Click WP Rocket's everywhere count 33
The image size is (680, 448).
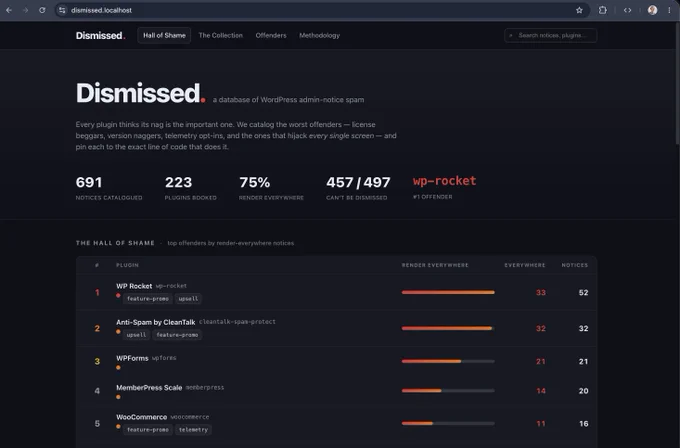[540, 293]
